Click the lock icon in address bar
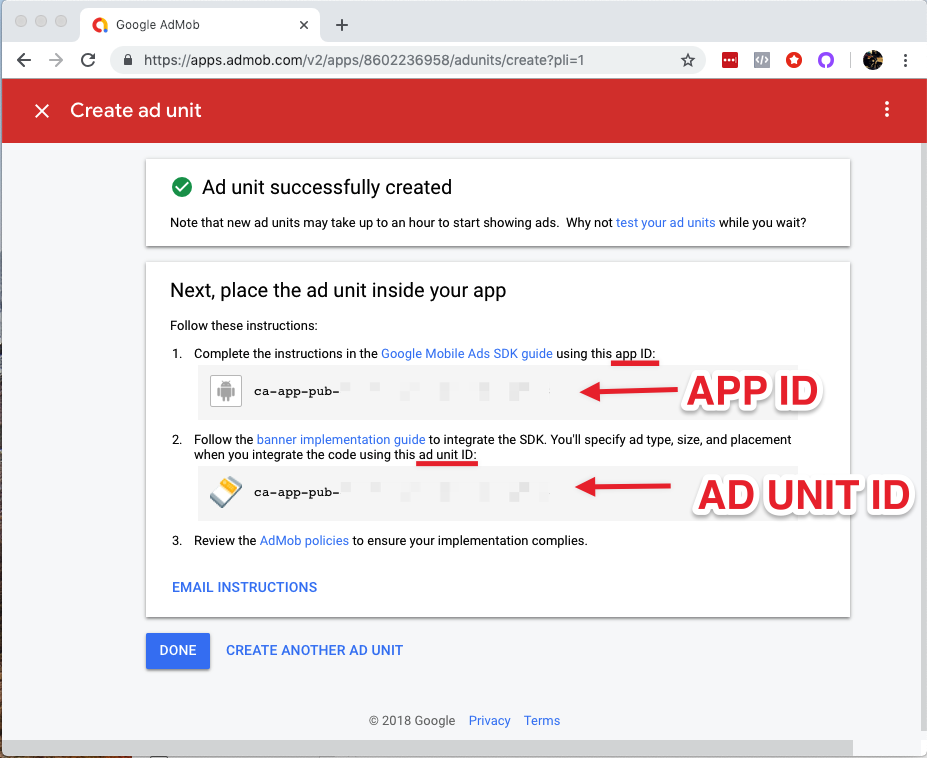 coord(128,60)
